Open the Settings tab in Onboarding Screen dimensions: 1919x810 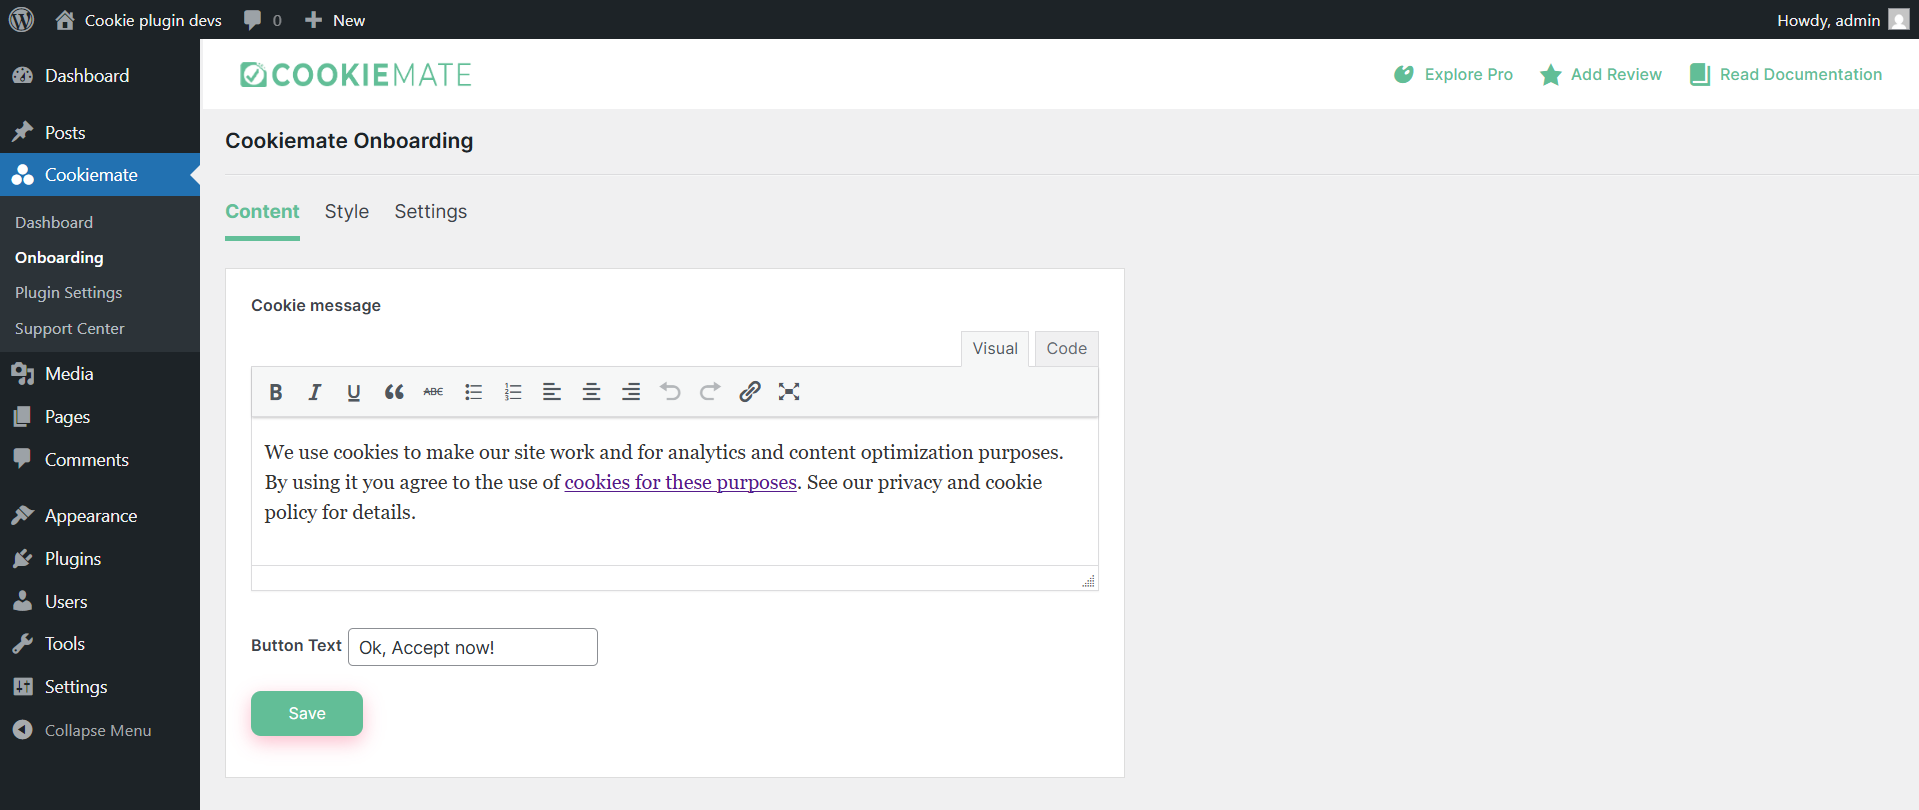pos(431,212)
